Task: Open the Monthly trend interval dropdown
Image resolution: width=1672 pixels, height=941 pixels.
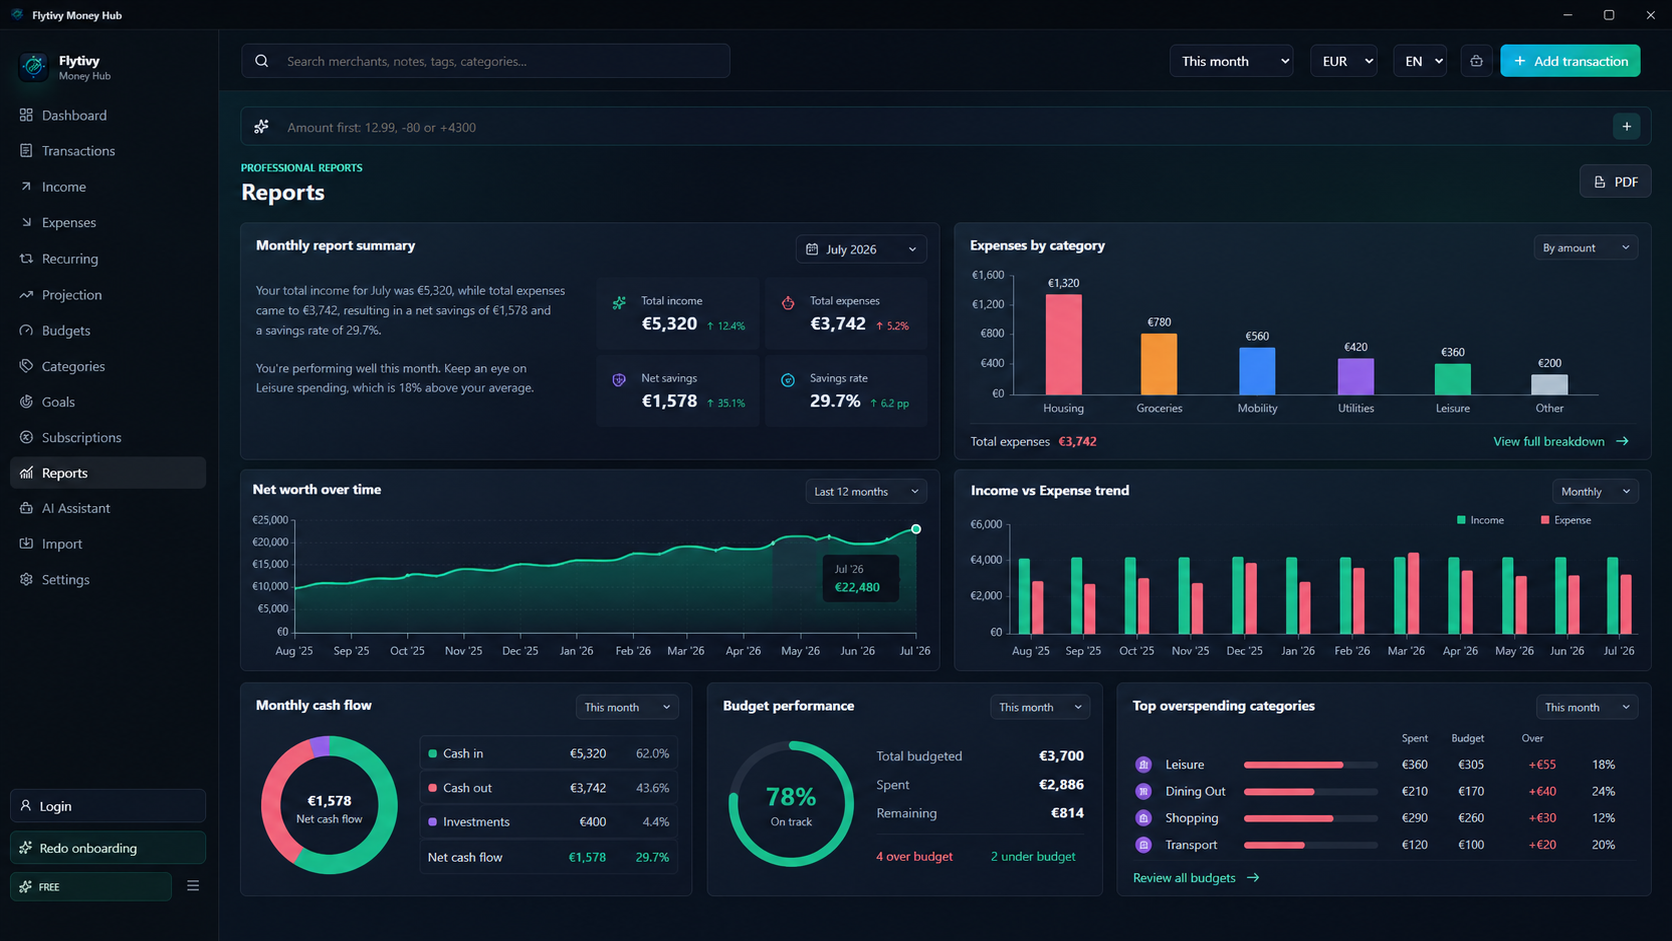Action: 1595,491
